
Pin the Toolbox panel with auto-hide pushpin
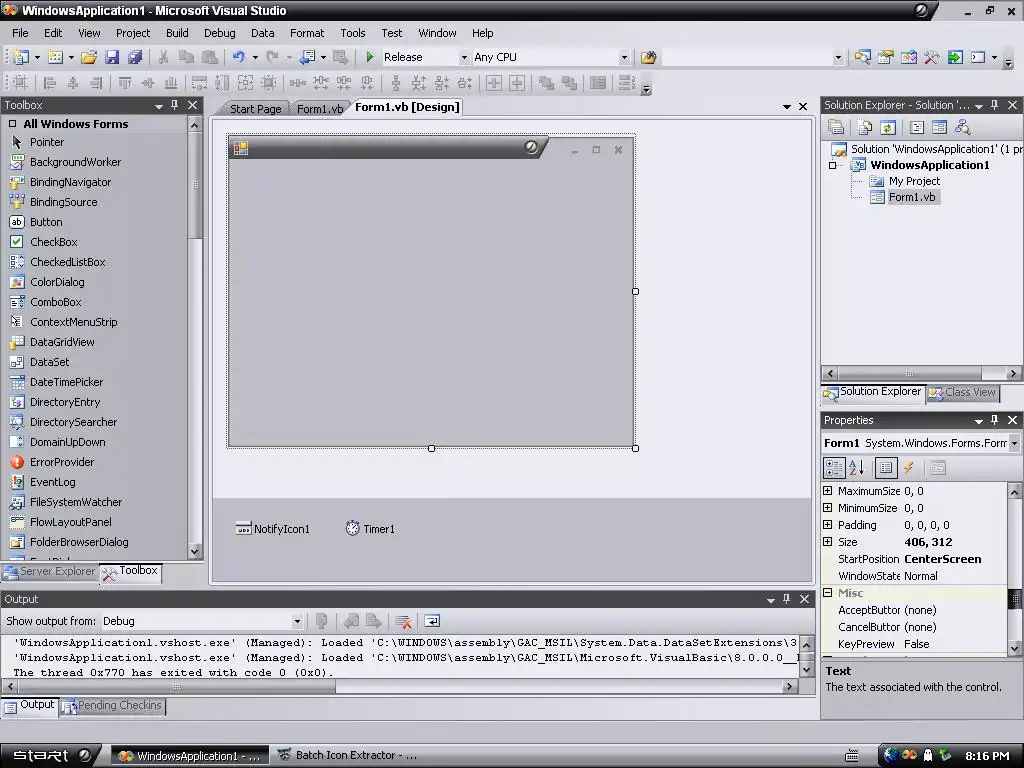click(x=174, y=105)
